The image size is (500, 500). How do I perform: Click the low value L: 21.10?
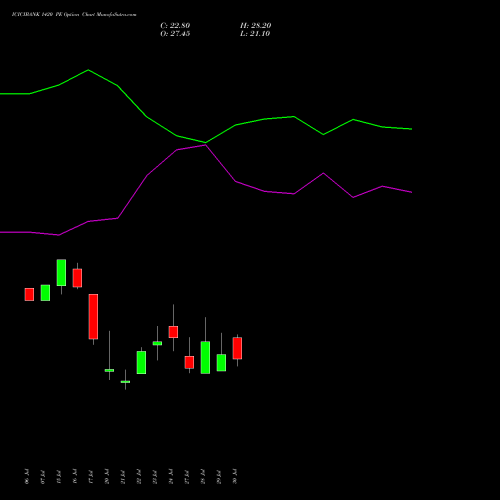coord(255,34)
